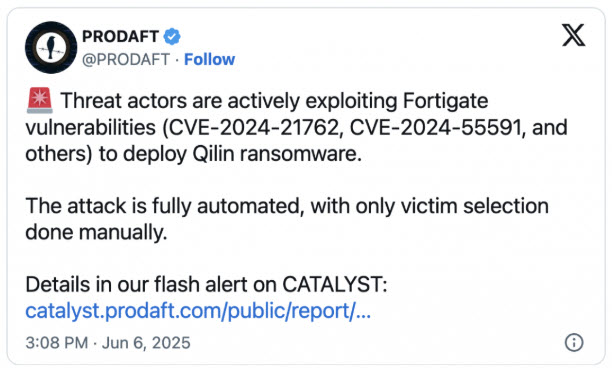
Task: Click the word Fortigate in the tweet
Action: (x=445, y=101)
